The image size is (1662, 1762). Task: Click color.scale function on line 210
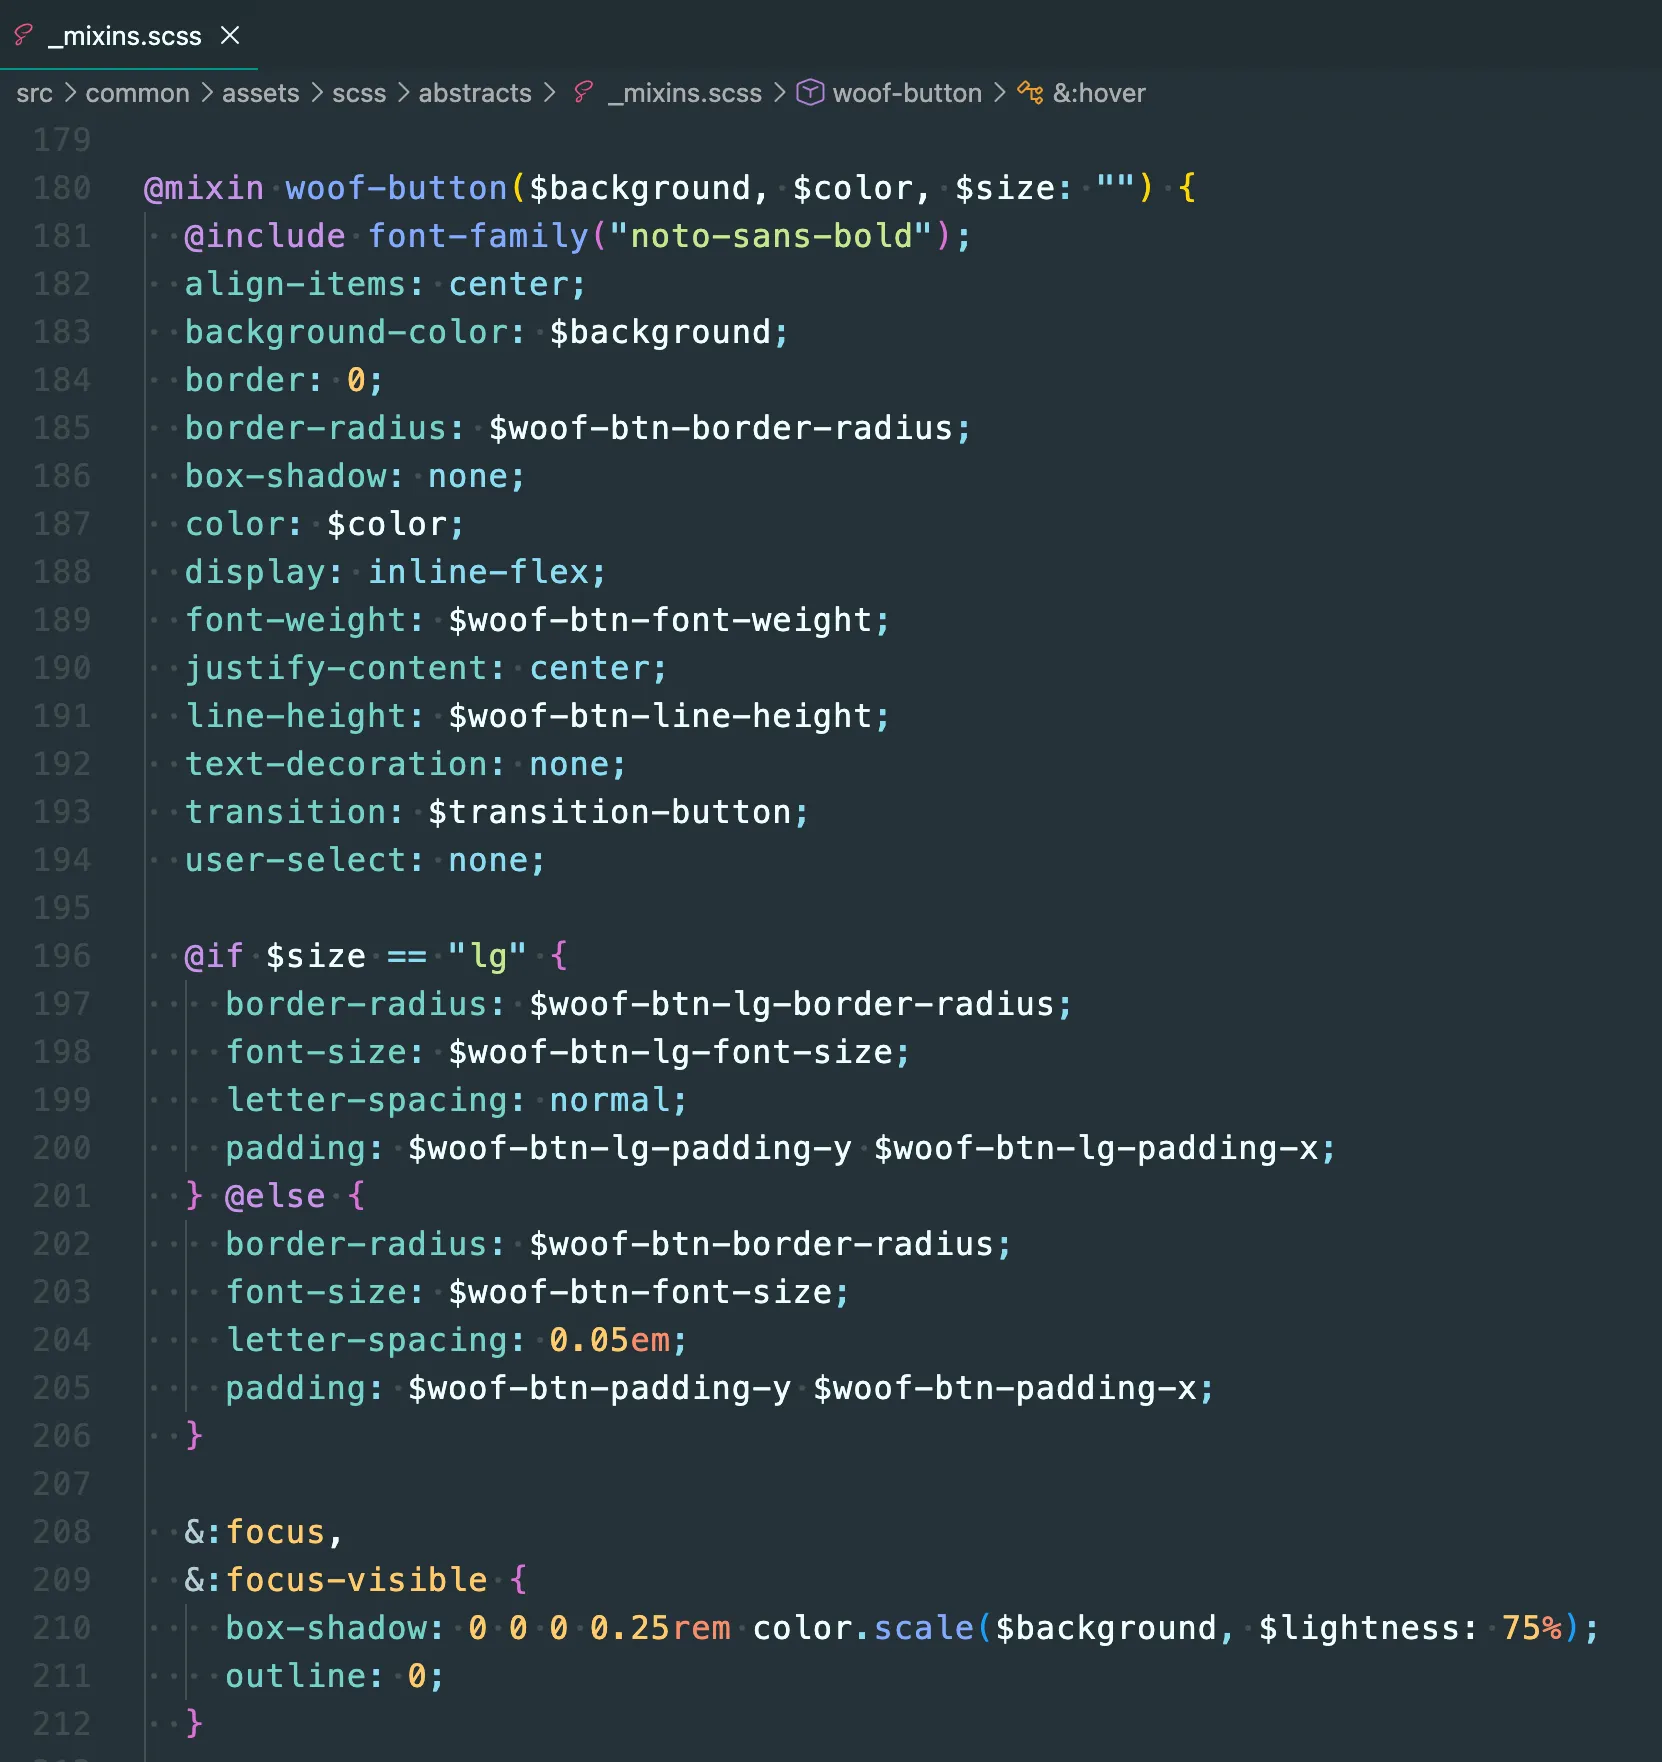[x=863, y=1628]
